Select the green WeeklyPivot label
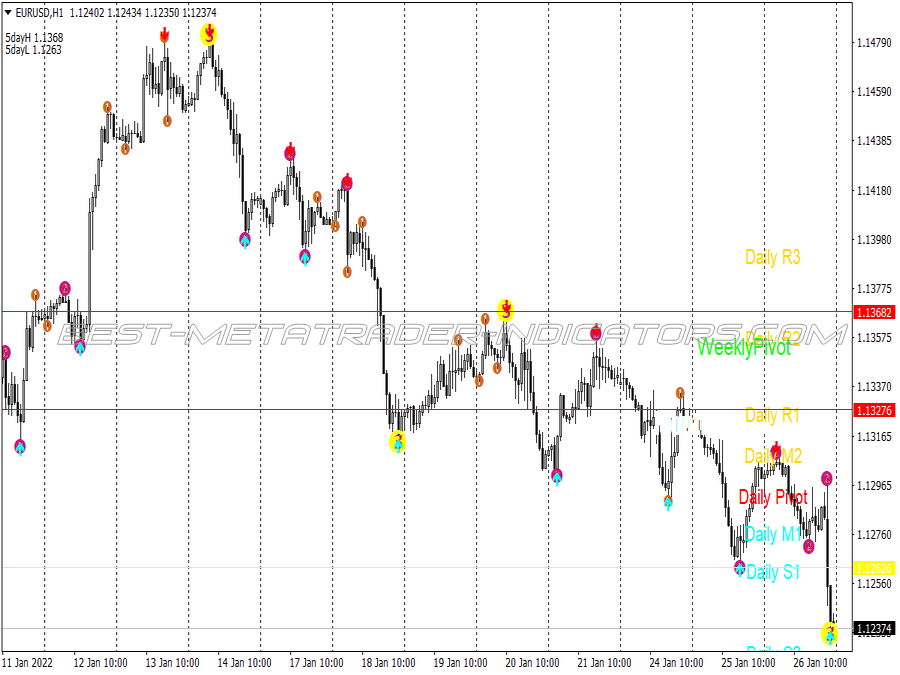900x675 pixels. (744, 347)
